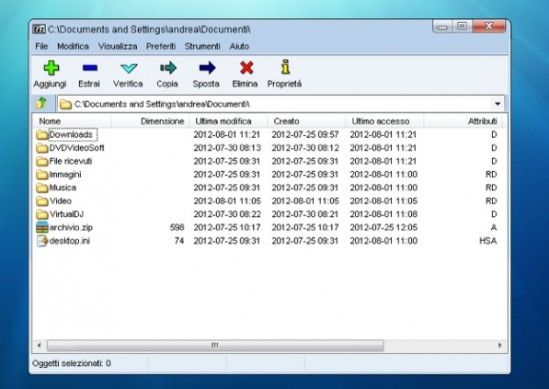This screenshot has height=389, width=549.
Task: Open the Aiuto menu
Action: [x=239, y=46]
